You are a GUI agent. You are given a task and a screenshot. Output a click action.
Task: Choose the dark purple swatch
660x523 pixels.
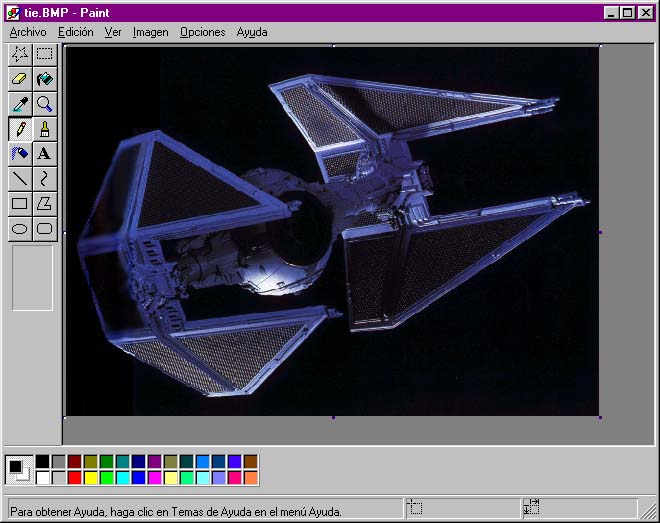[154, 462]
